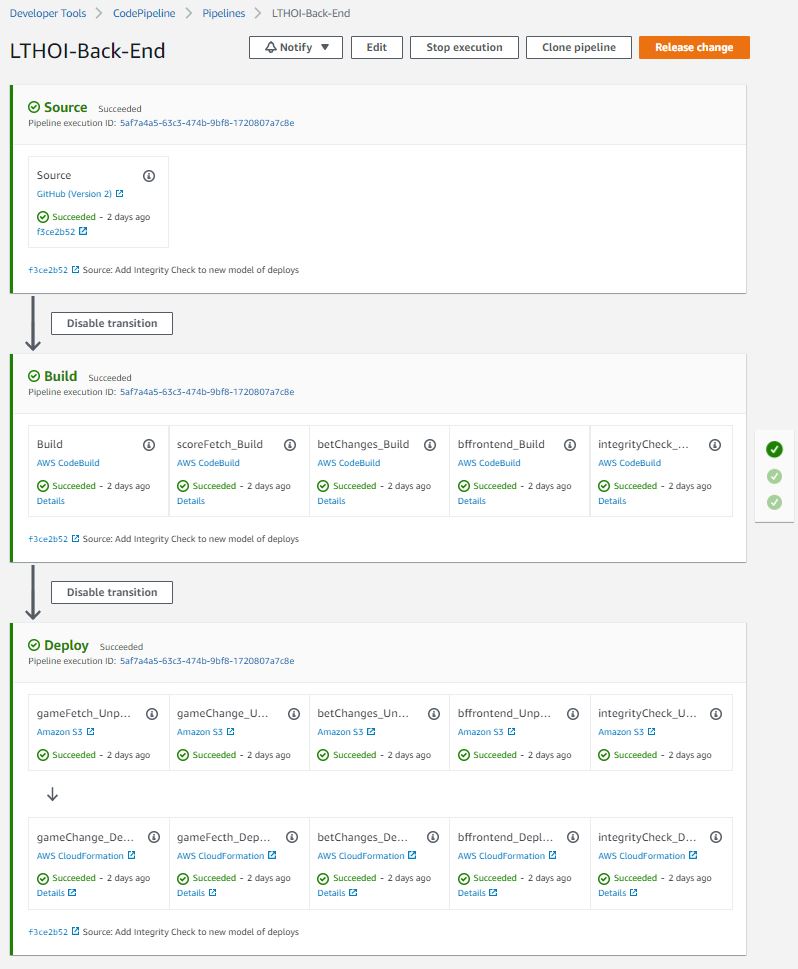Disable transition between Source and Build stages

click(111, 323)
